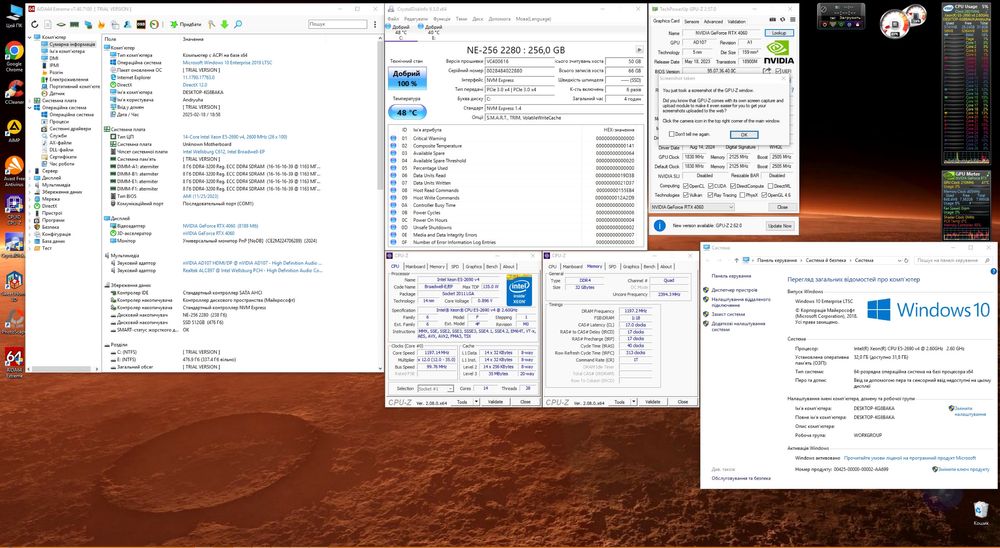Open CCleaner desktop shortcut
This screenshot has width=1000, height=548.
[13, 93]
